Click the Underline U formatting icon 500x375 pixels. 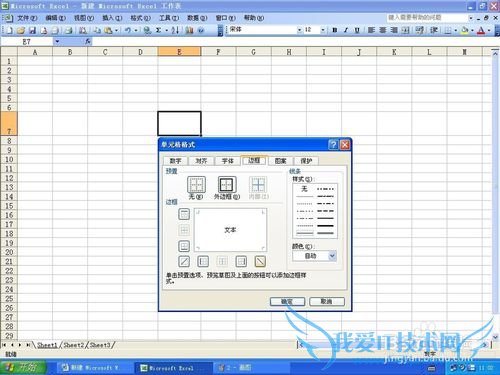(357, 30)
